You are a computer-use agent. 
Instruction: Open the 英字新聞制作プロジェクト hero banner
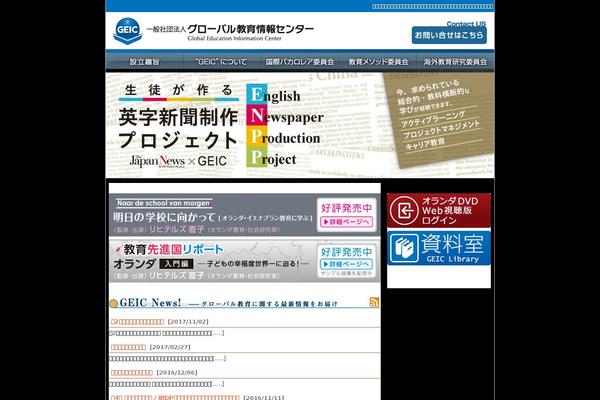click(x=300, y=125)
